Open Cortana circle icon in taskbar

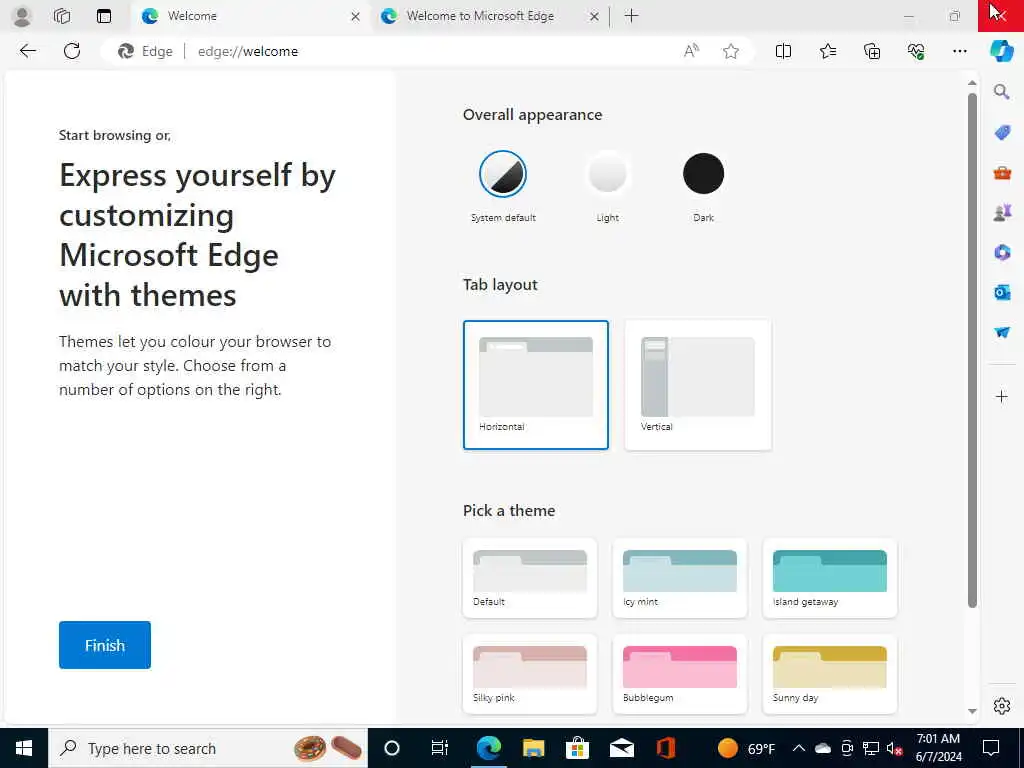392,748
